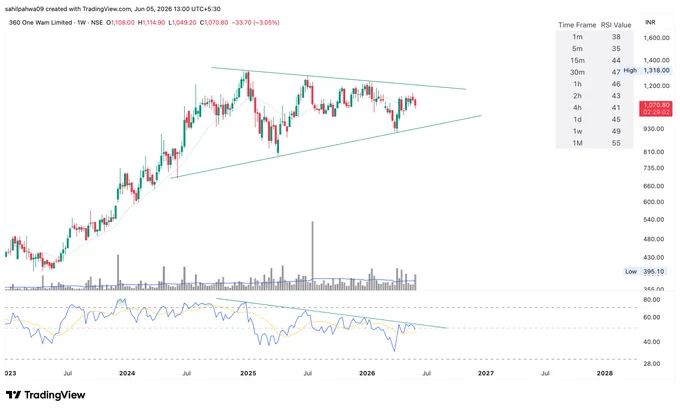Click the high price value H1,114.90
The height and width of the screenshot is (410, 680).
[151, 23]
